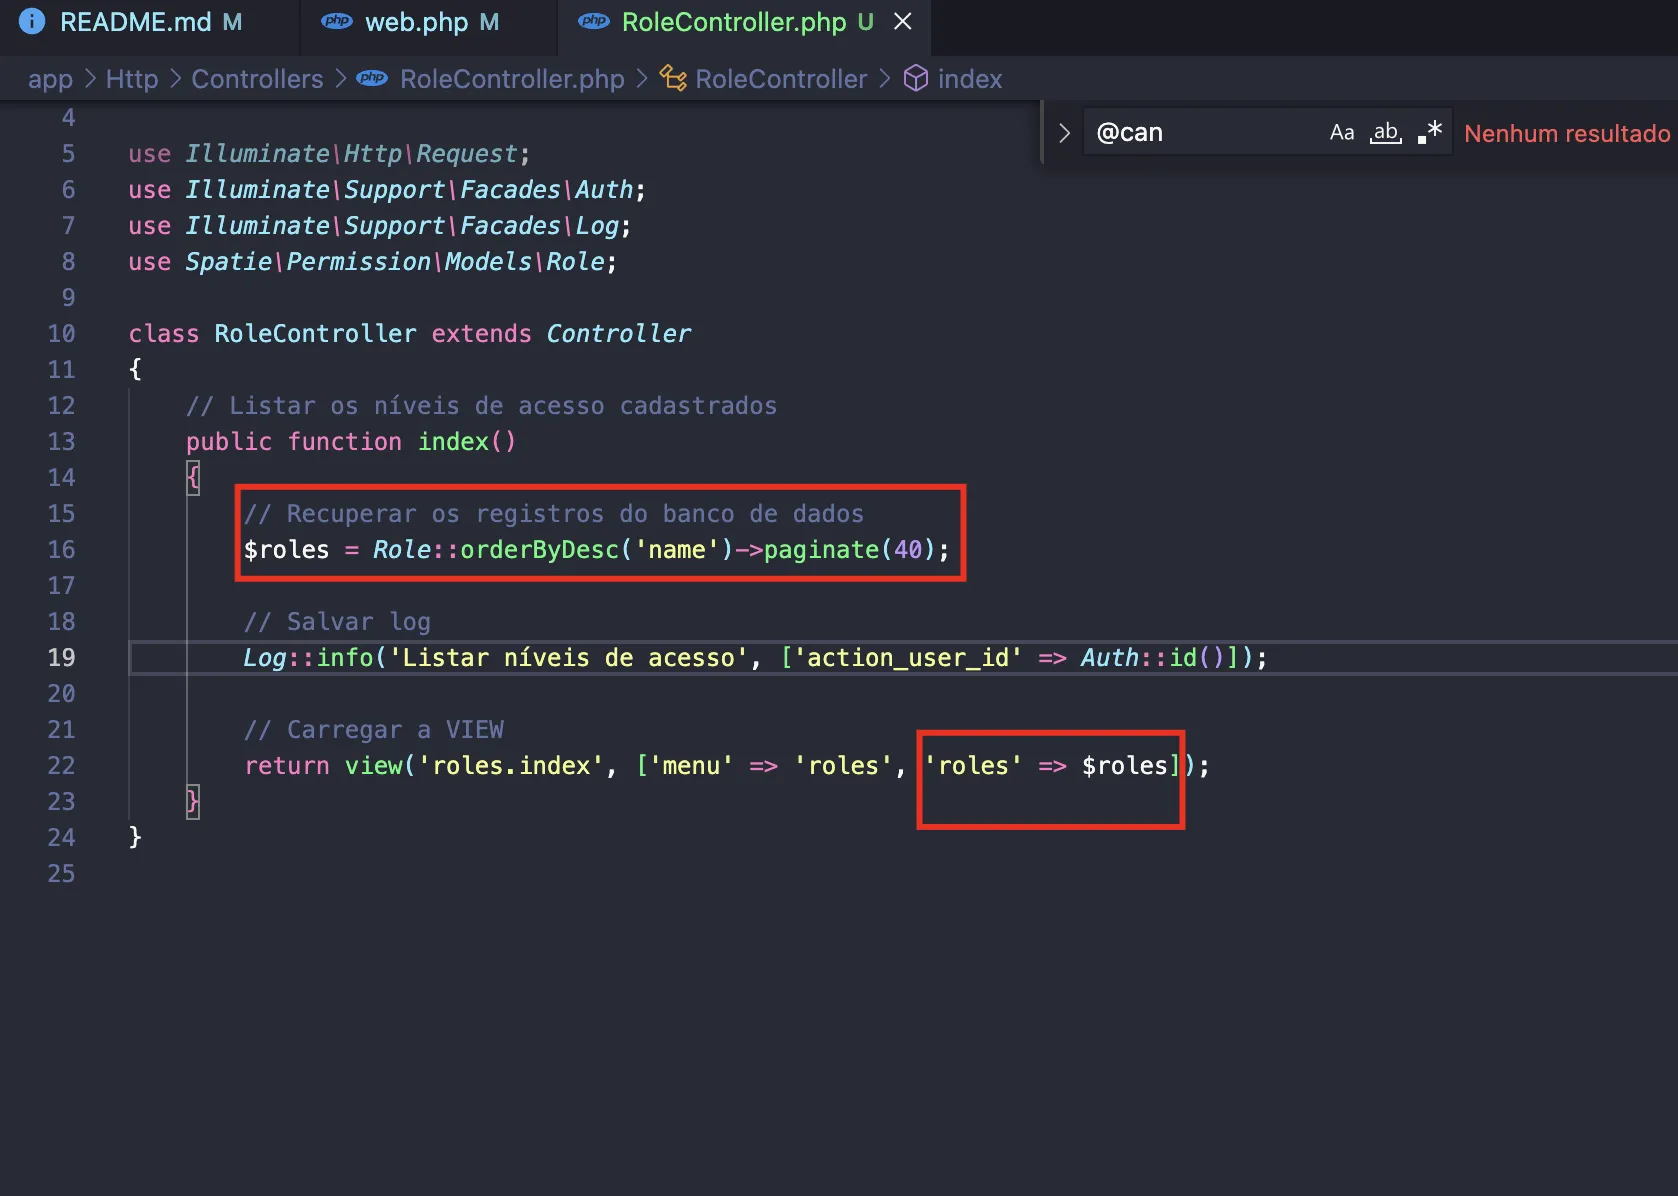
Task: Toggle Match Case (Aa) in find widget
Action: [x=1341, y=133]
